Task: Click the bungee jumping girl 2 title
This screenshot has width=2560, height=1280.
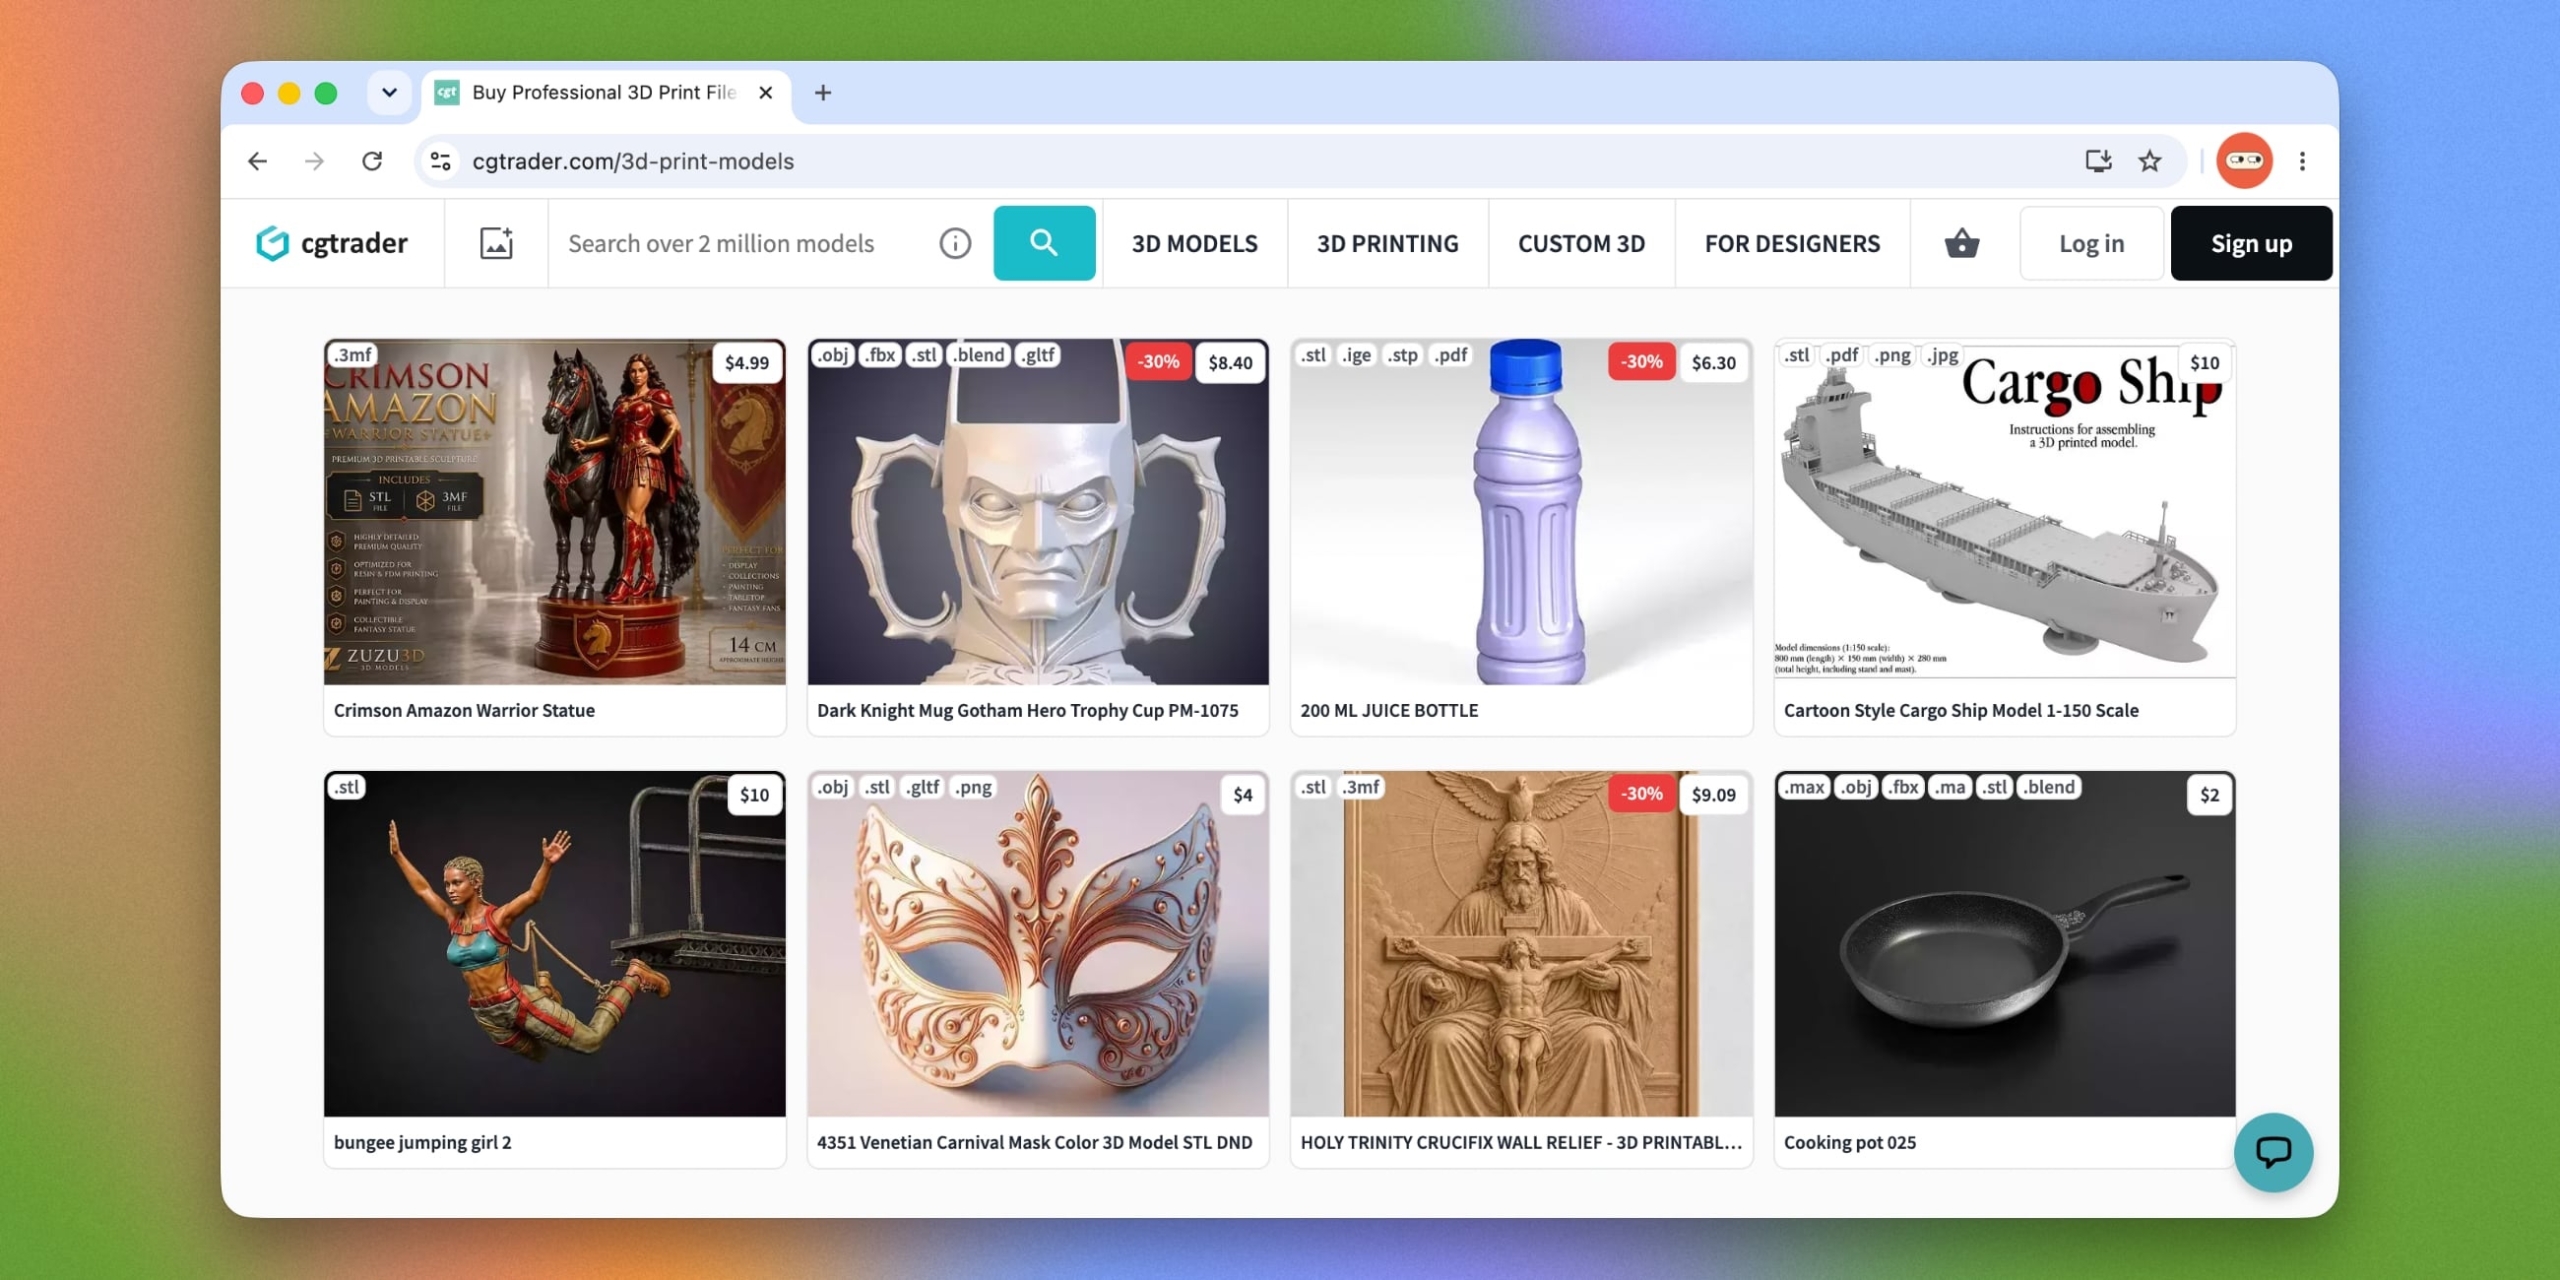Action: pyautogui.click(x=422, y=1142)
